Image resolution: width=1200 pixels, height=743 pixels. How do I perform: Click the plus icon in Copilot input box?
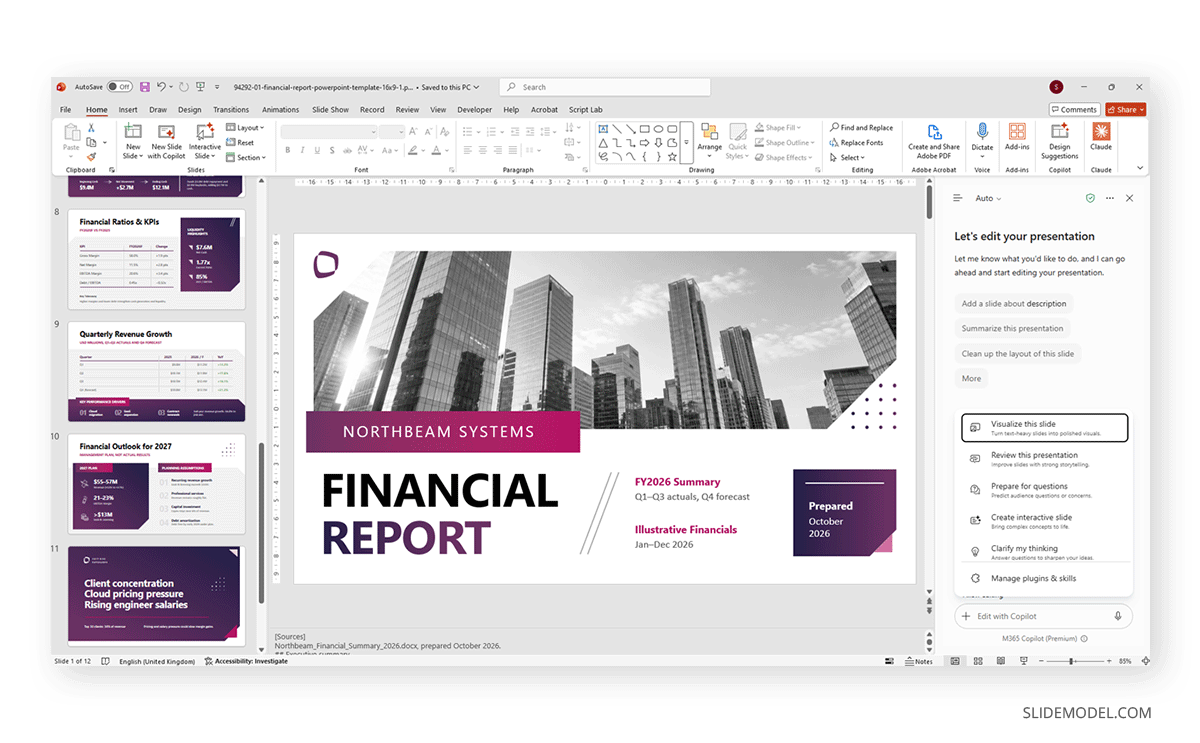967,616
